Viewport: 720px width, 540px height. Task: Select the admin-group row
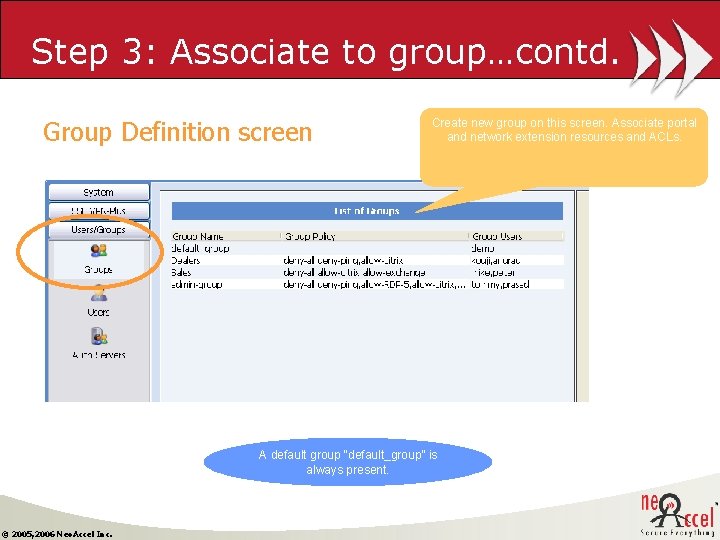pos(367,284)
